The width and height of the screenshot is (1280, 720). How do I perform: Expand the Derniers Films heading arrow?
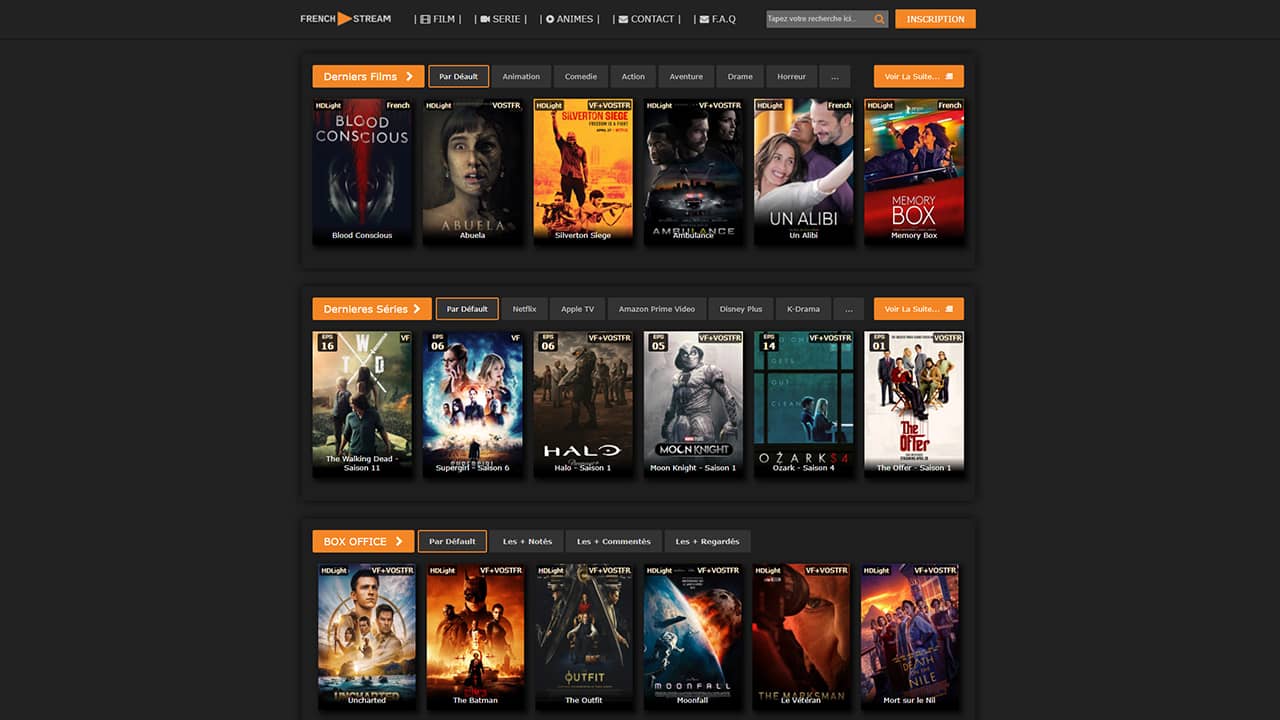coord(409,77)
